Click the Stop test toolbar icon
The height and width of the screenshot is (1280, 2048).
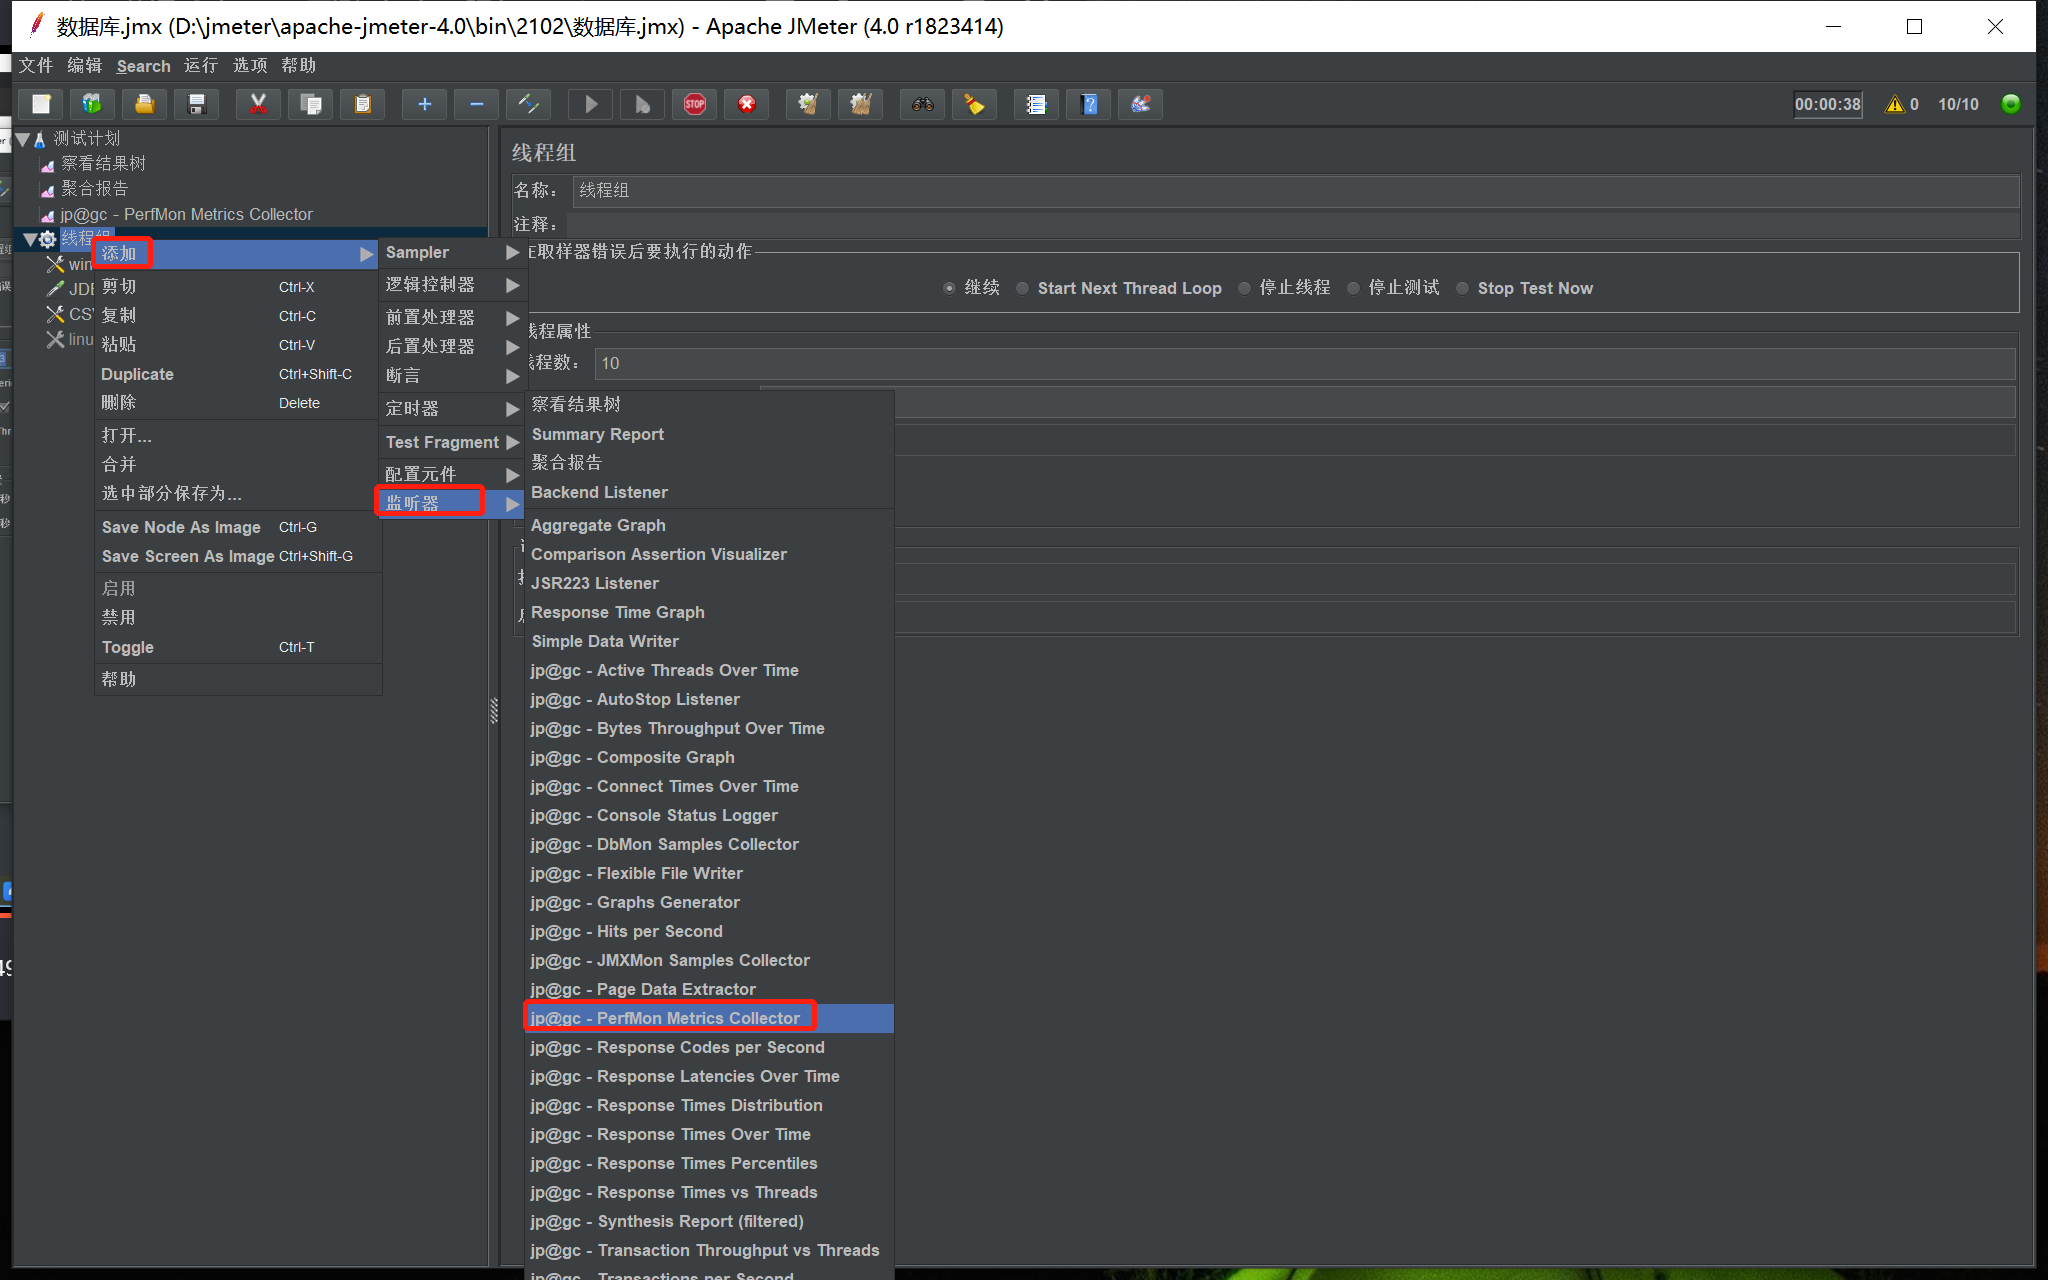click(695, 104)
